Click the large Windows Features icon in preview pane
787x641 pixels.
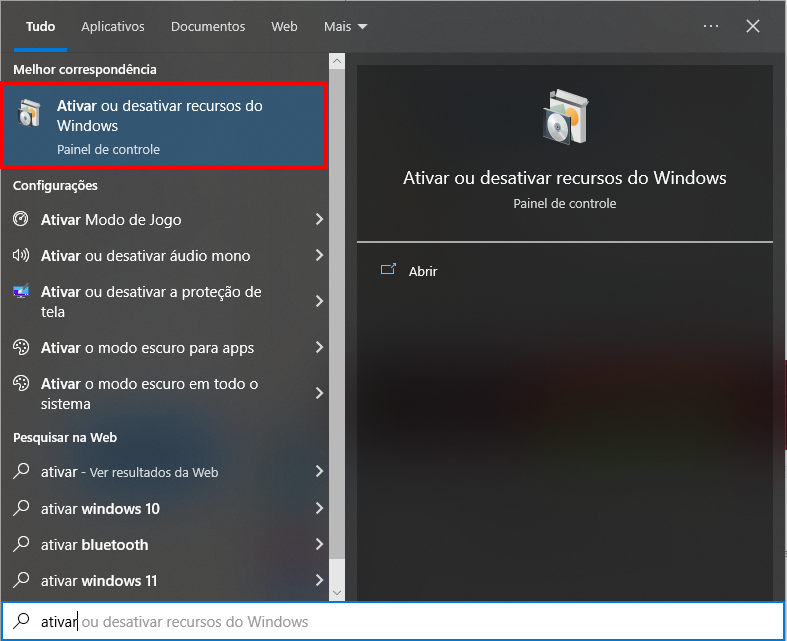coord(565,117)
